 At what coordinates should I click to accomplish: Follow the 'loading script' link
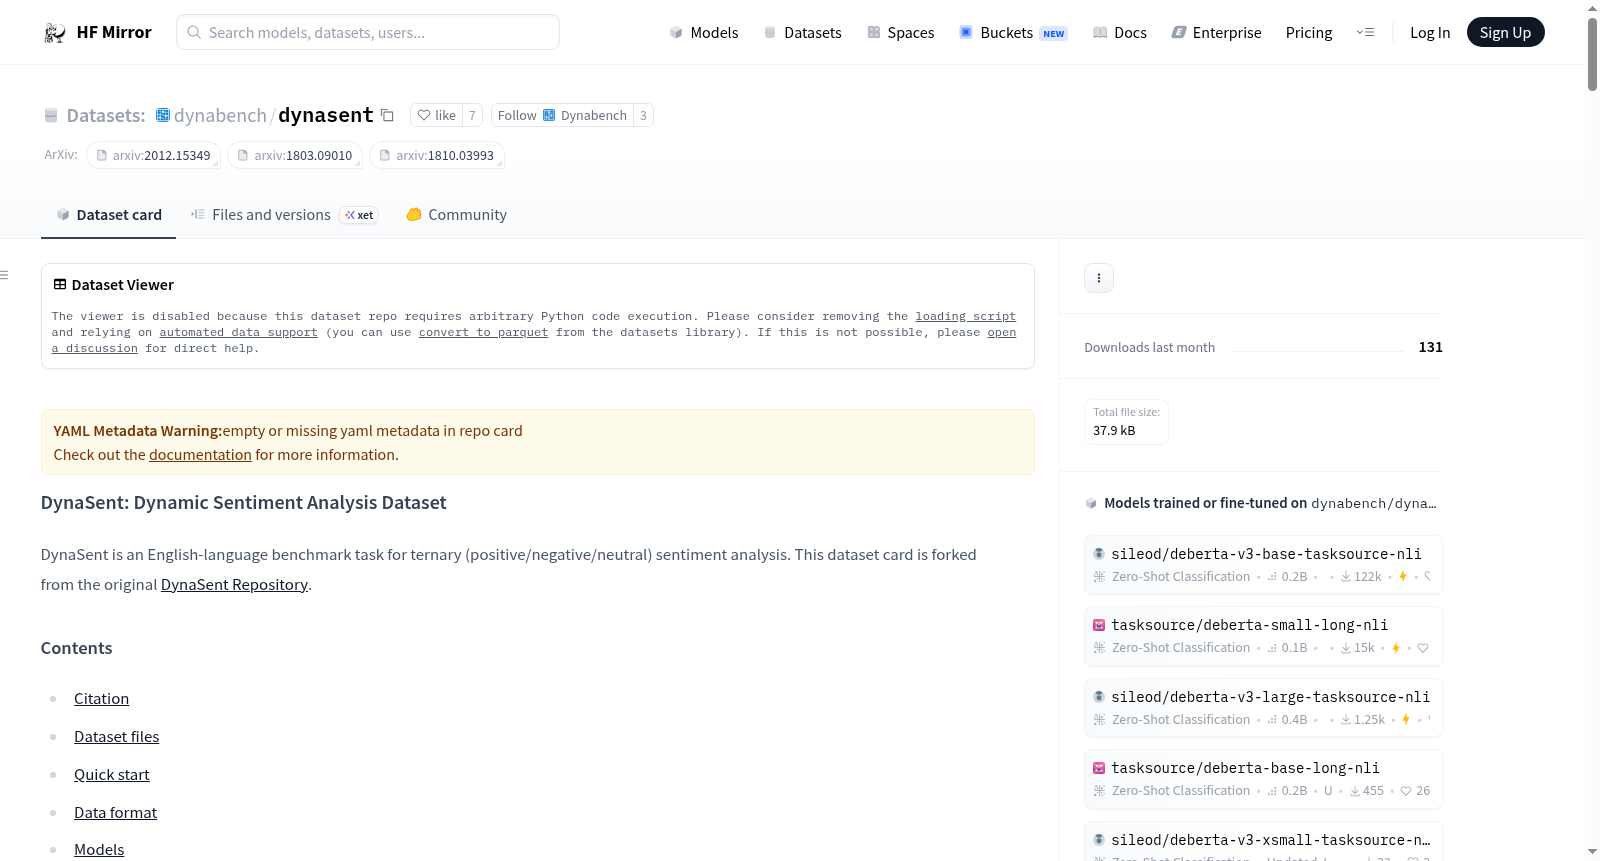pyautogui.click(x=965, y=316)
